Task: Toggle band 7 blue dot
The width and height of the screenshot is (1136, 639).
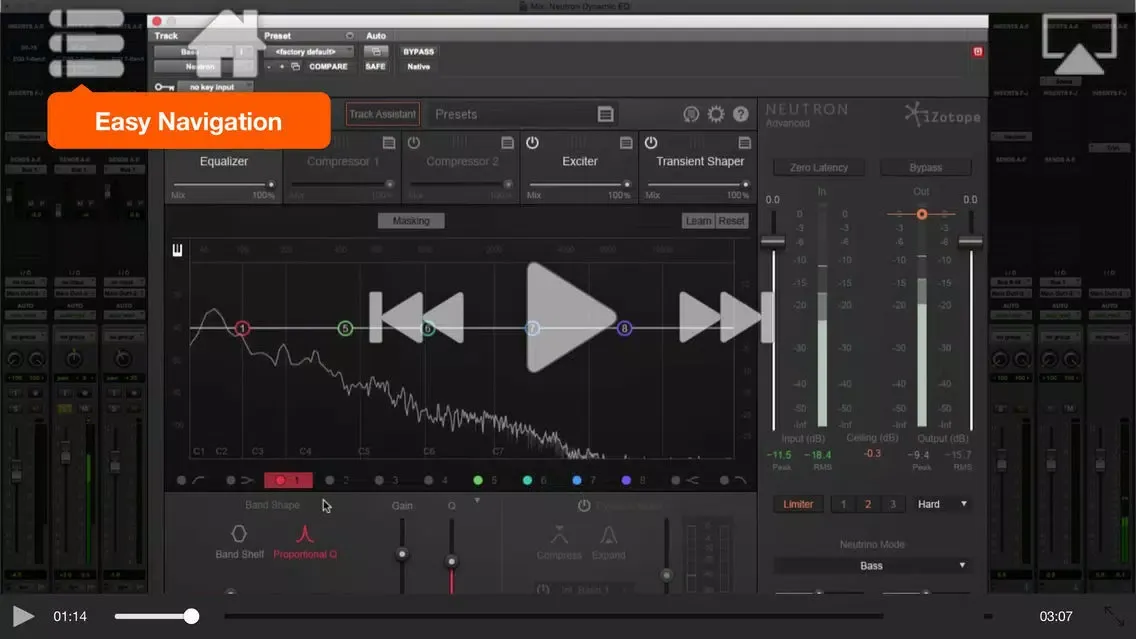Action: click(x=577, y=480)
